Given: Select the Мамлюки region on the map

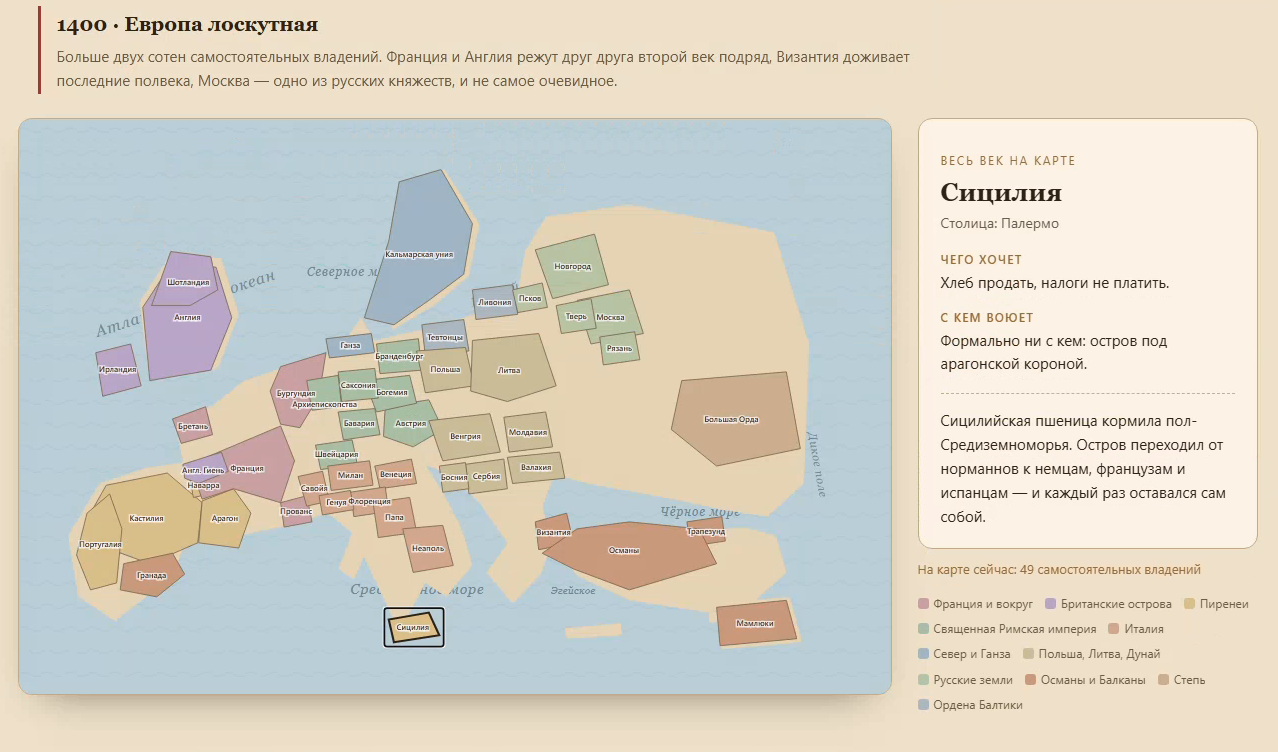Looking at the screenshot, I should [755, 622].
